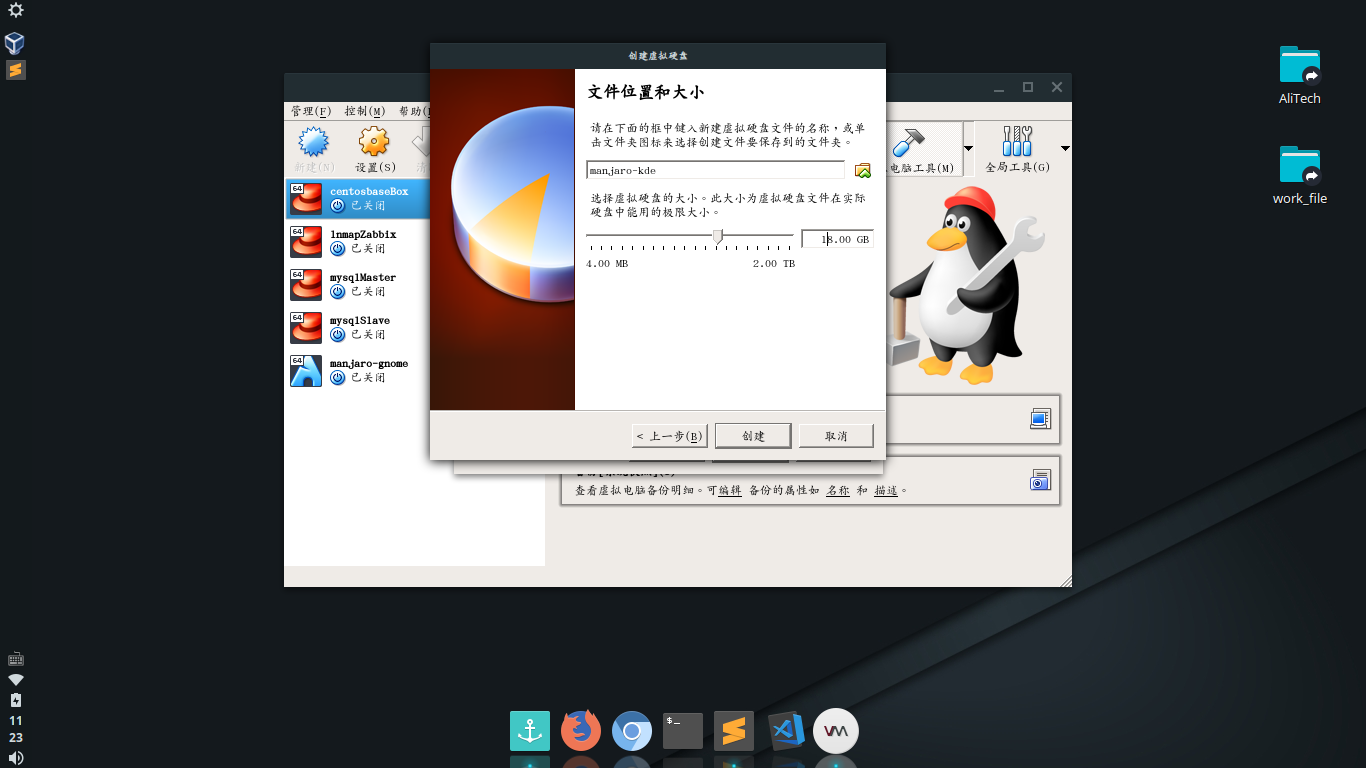Click the Wi-Fi network tray icon
The height and width of the screenshot is (768, 1366).
click(x=16, y=679)
